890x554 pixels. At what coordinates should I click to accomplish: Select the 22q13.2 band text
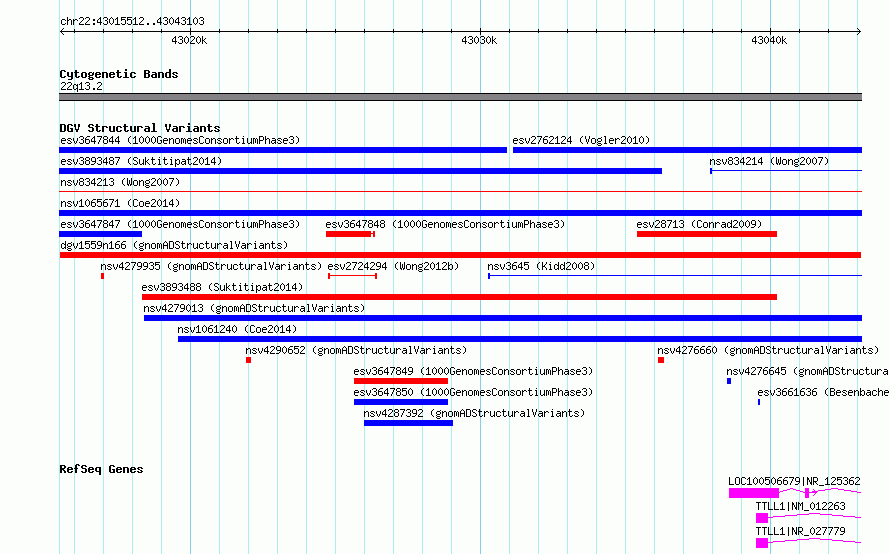[81, 86]
